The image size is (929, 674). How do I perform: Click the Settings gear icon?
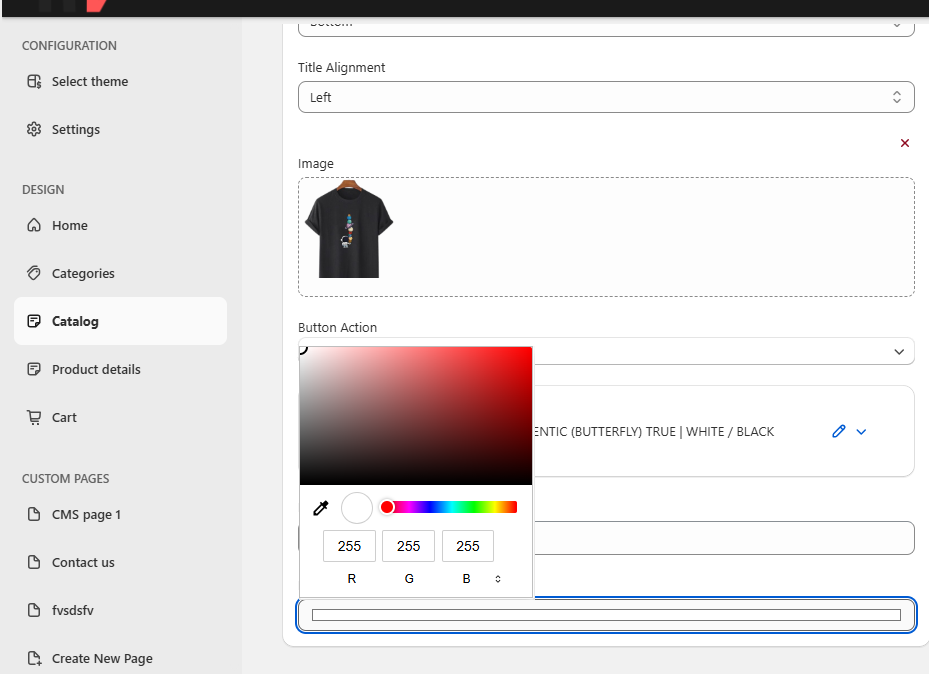[34, 129]
